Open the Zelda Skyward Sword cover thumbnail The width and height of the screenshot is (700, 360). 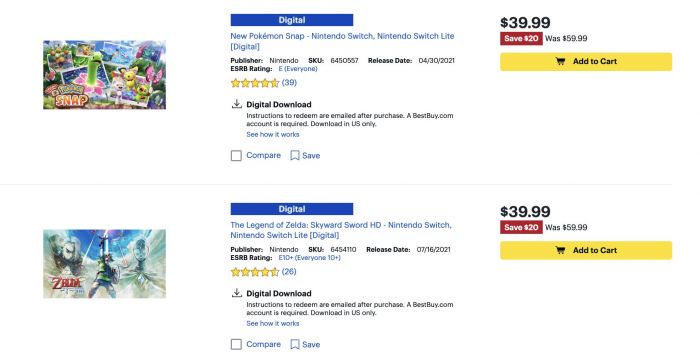(104, 264)
